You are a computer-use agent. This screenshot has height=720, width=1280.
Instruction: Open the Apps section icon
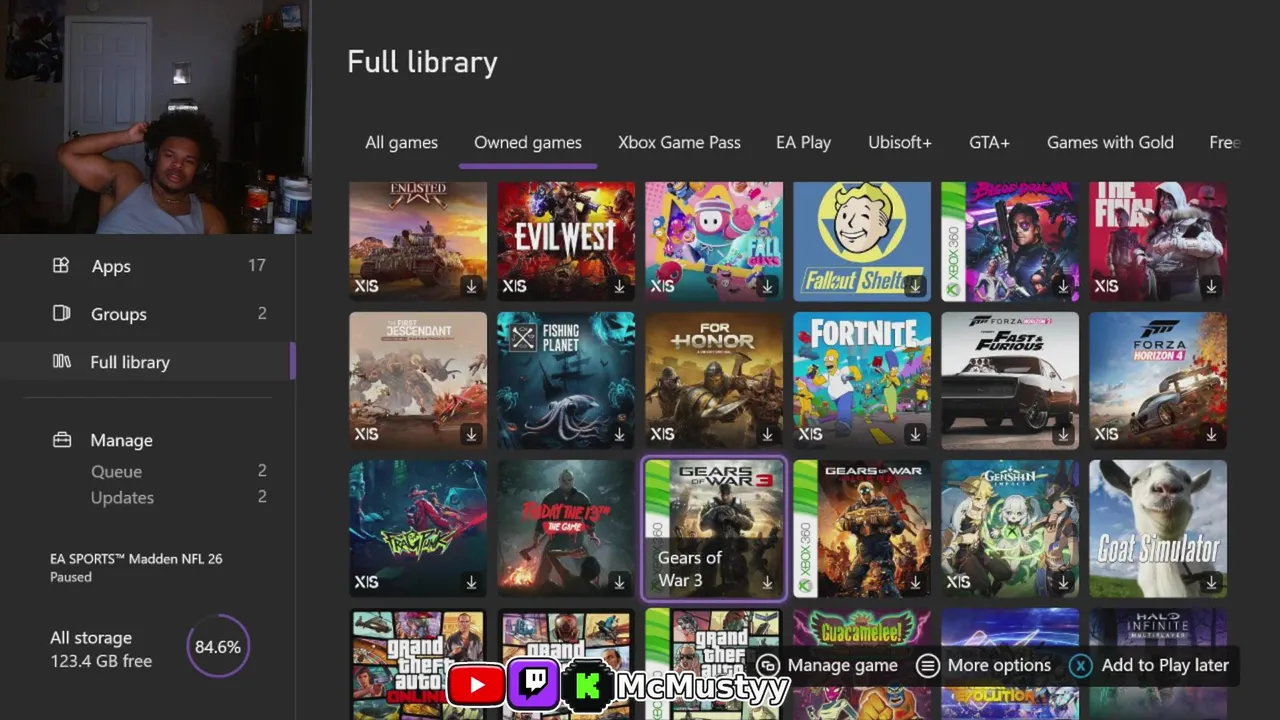click(61, 266)
